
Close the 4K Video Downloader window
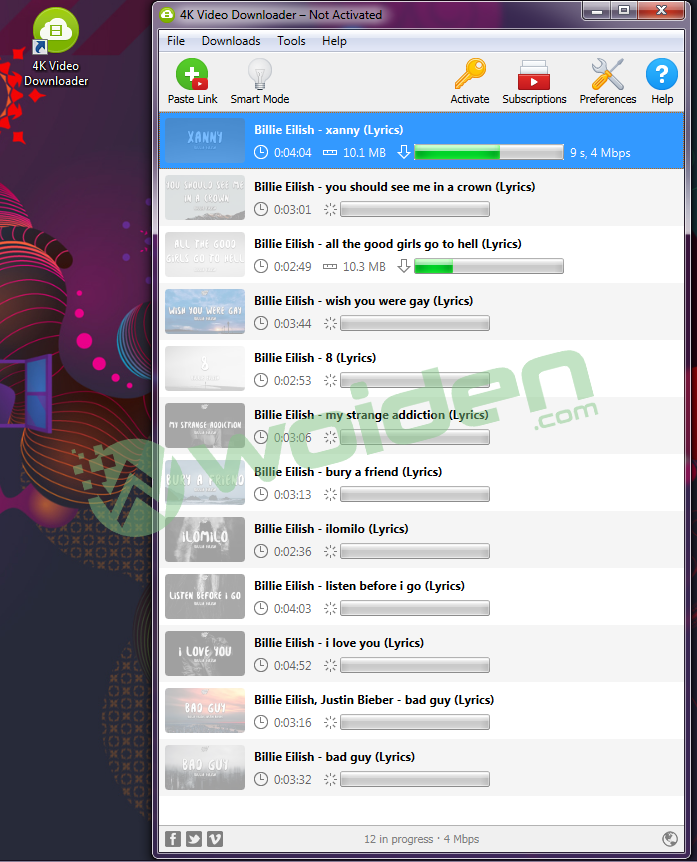(662, 11)
